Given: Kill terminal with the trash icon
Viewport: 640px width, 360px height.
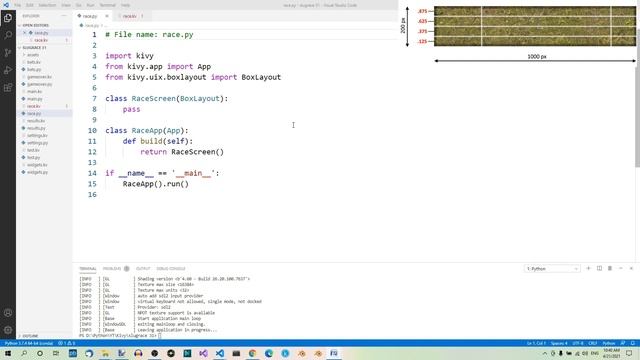Looking at the screenshot, I should [610, 268].
